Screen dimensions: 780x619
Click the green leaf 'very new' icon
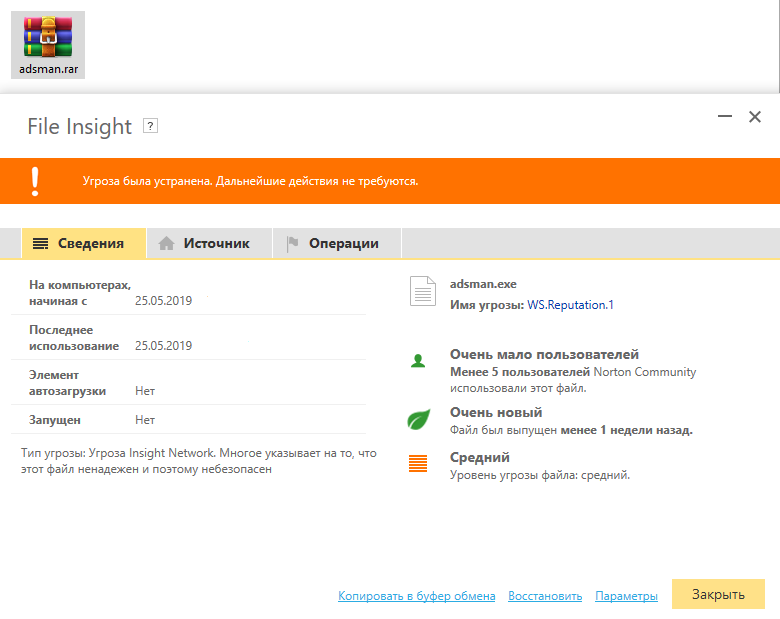(419, 419)
